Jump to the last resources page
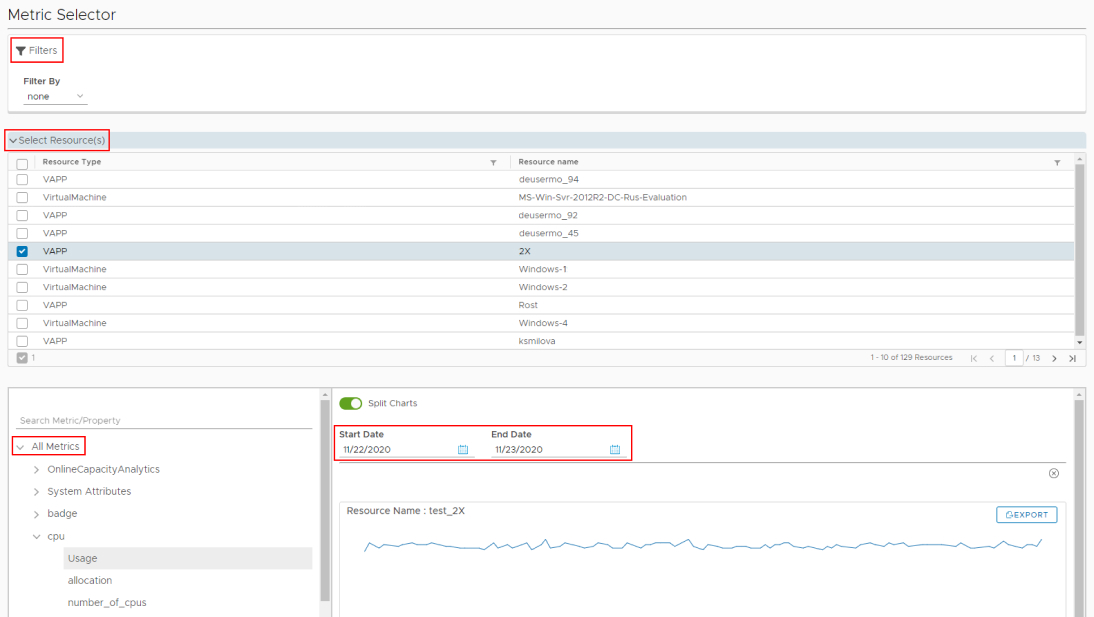Viewport: 1094px width, 617px height. (x=1072, y=358)
